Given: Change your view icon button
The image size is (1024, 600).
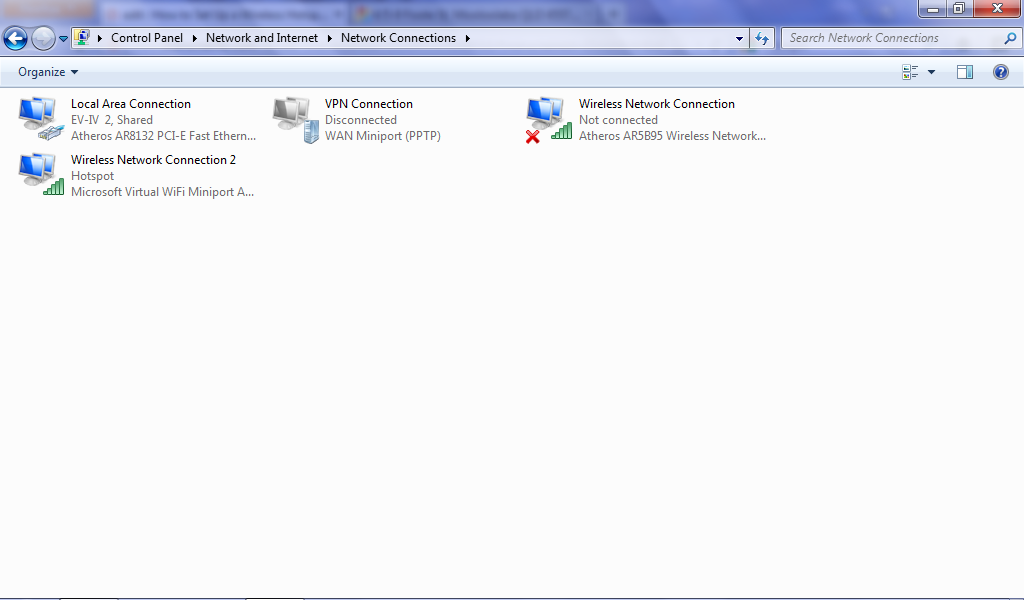Looking at the screenshot, I should point(910,72).
